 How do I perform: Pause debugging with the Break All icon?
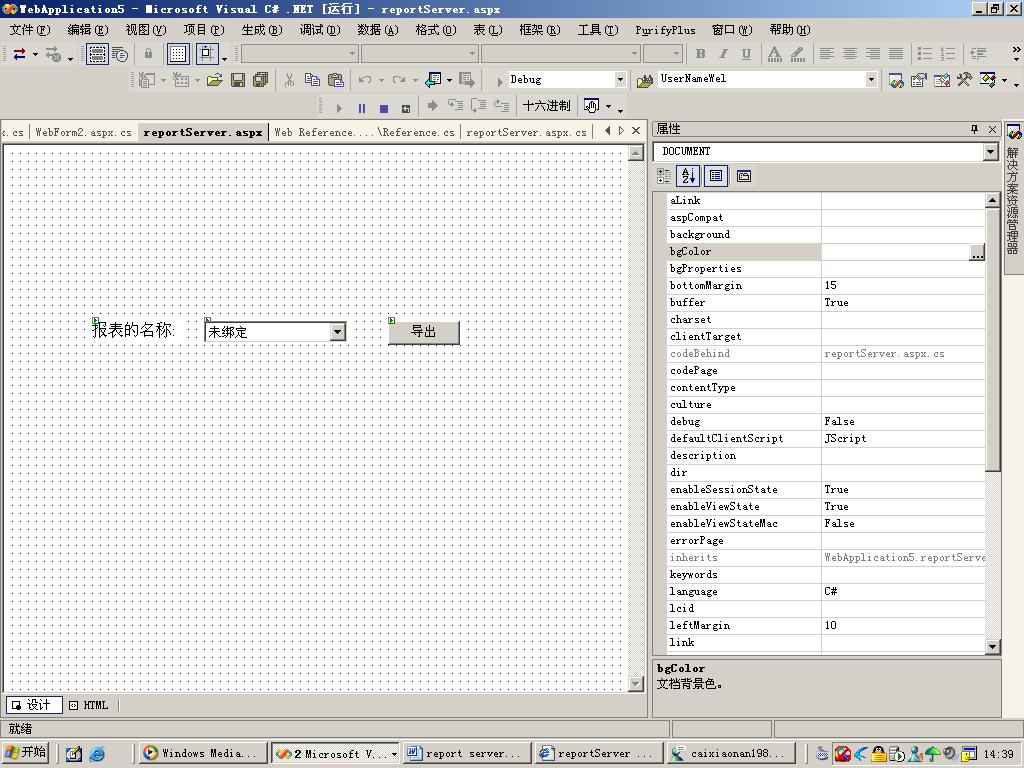click(362, 108)
